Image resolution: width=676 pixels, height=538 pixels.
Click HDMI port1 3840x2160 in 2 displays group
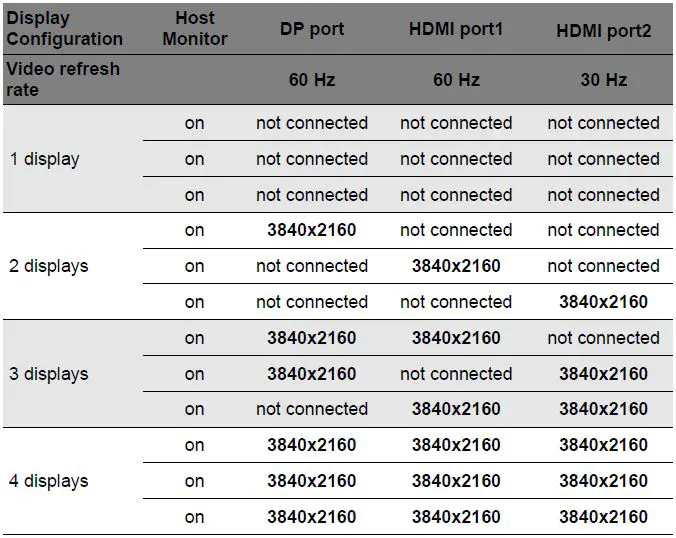[456, 266]
